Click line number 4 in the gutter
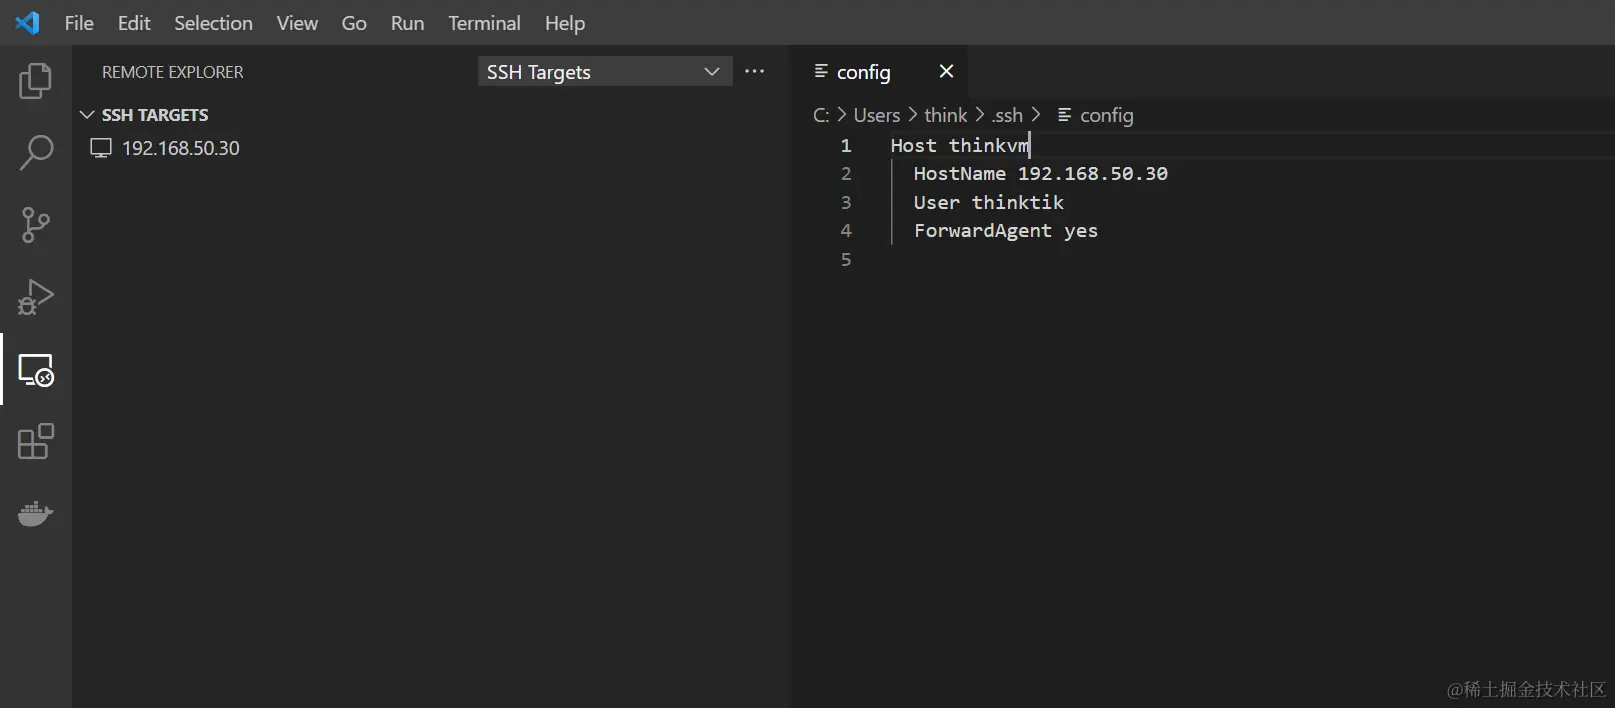 (x=846, y=231)
